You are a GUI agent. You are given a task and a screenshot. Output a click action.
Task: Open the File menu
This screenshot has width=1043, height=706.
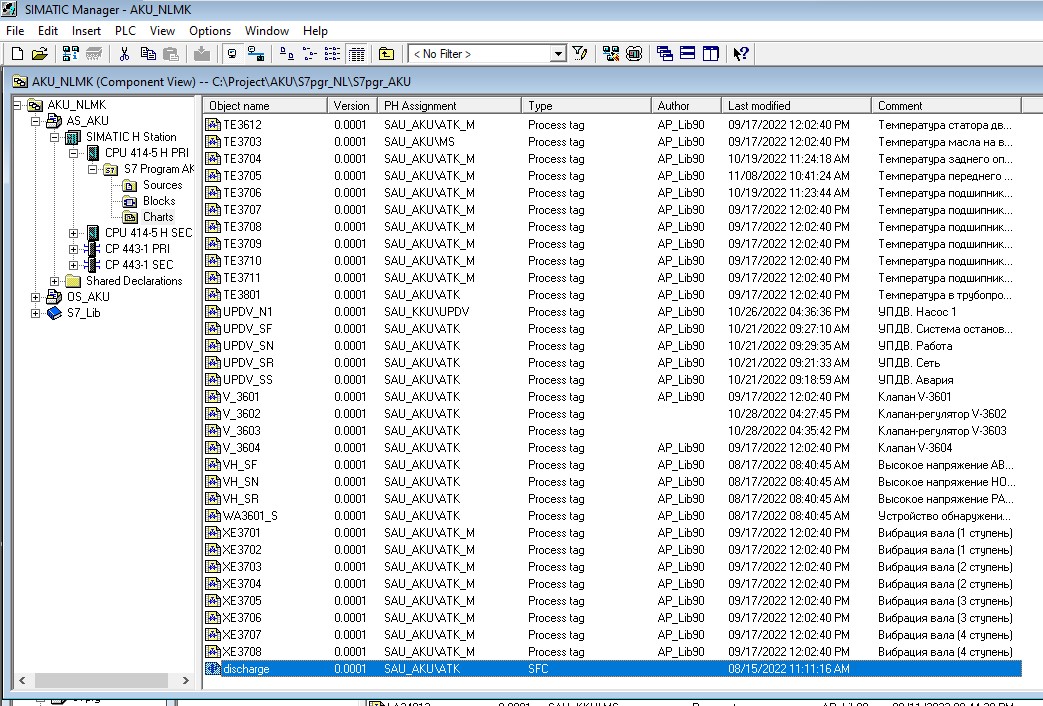(x=15, y=31)
